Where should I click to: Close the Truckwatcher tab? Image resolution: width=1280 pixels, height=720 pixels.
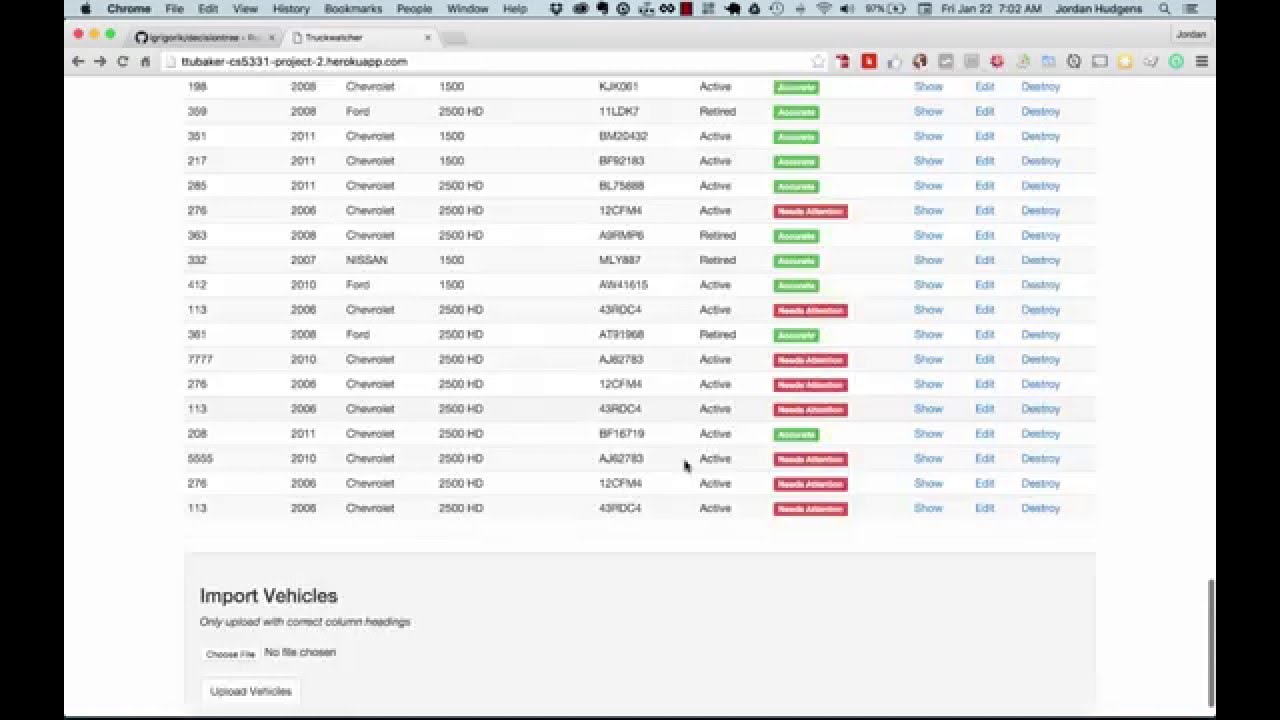point(428,37)
